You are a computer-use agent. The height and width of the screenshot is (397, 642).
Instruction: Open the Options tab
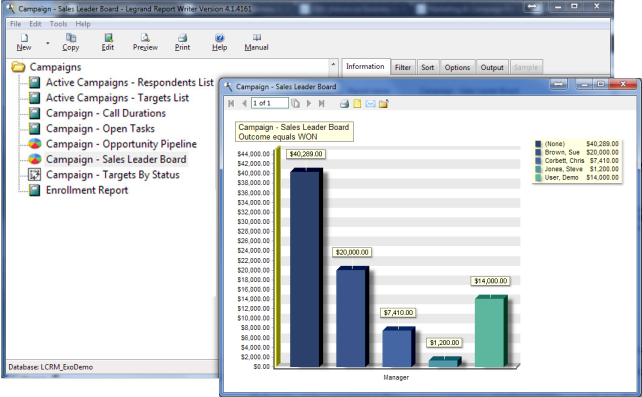tap(457, 68)
